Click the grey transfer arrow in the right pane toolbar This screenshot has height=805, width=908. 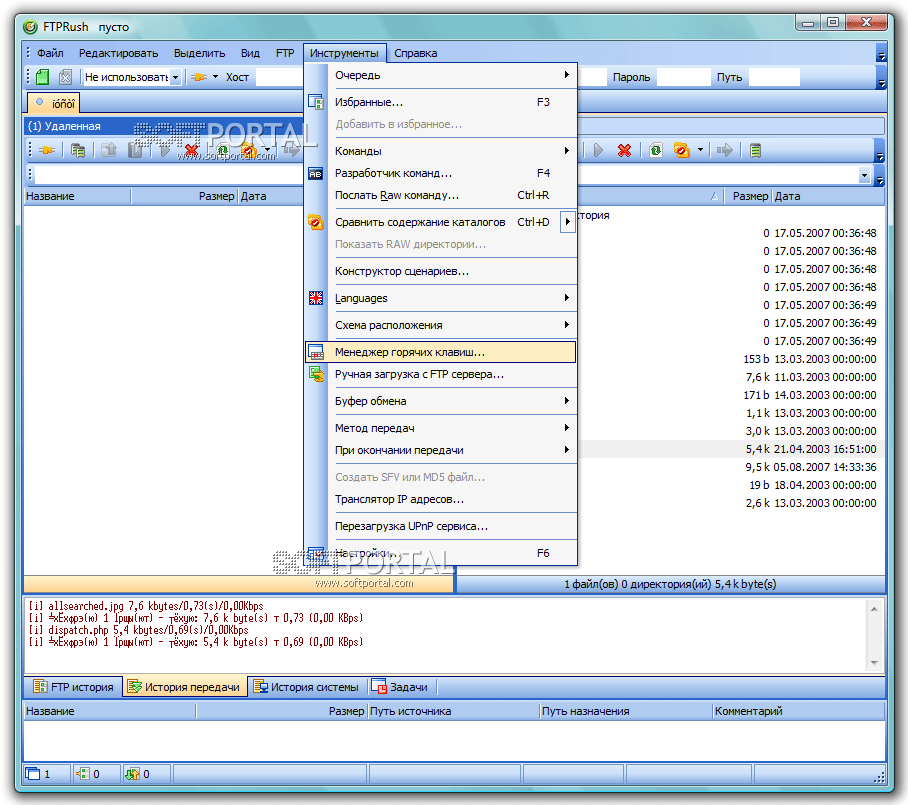tap(724, 151)
